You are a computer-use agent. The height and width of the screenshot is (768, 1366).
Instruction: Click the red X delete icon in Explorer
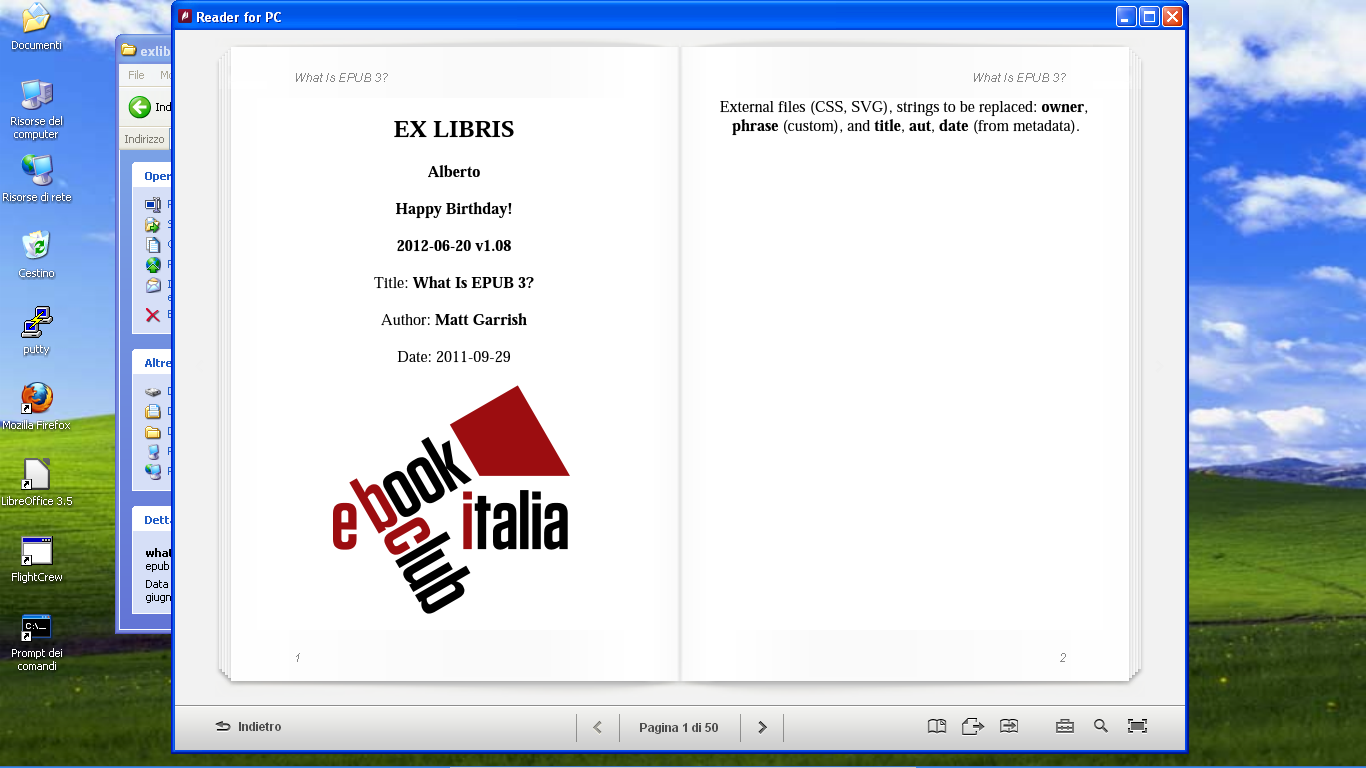[153, 315]
